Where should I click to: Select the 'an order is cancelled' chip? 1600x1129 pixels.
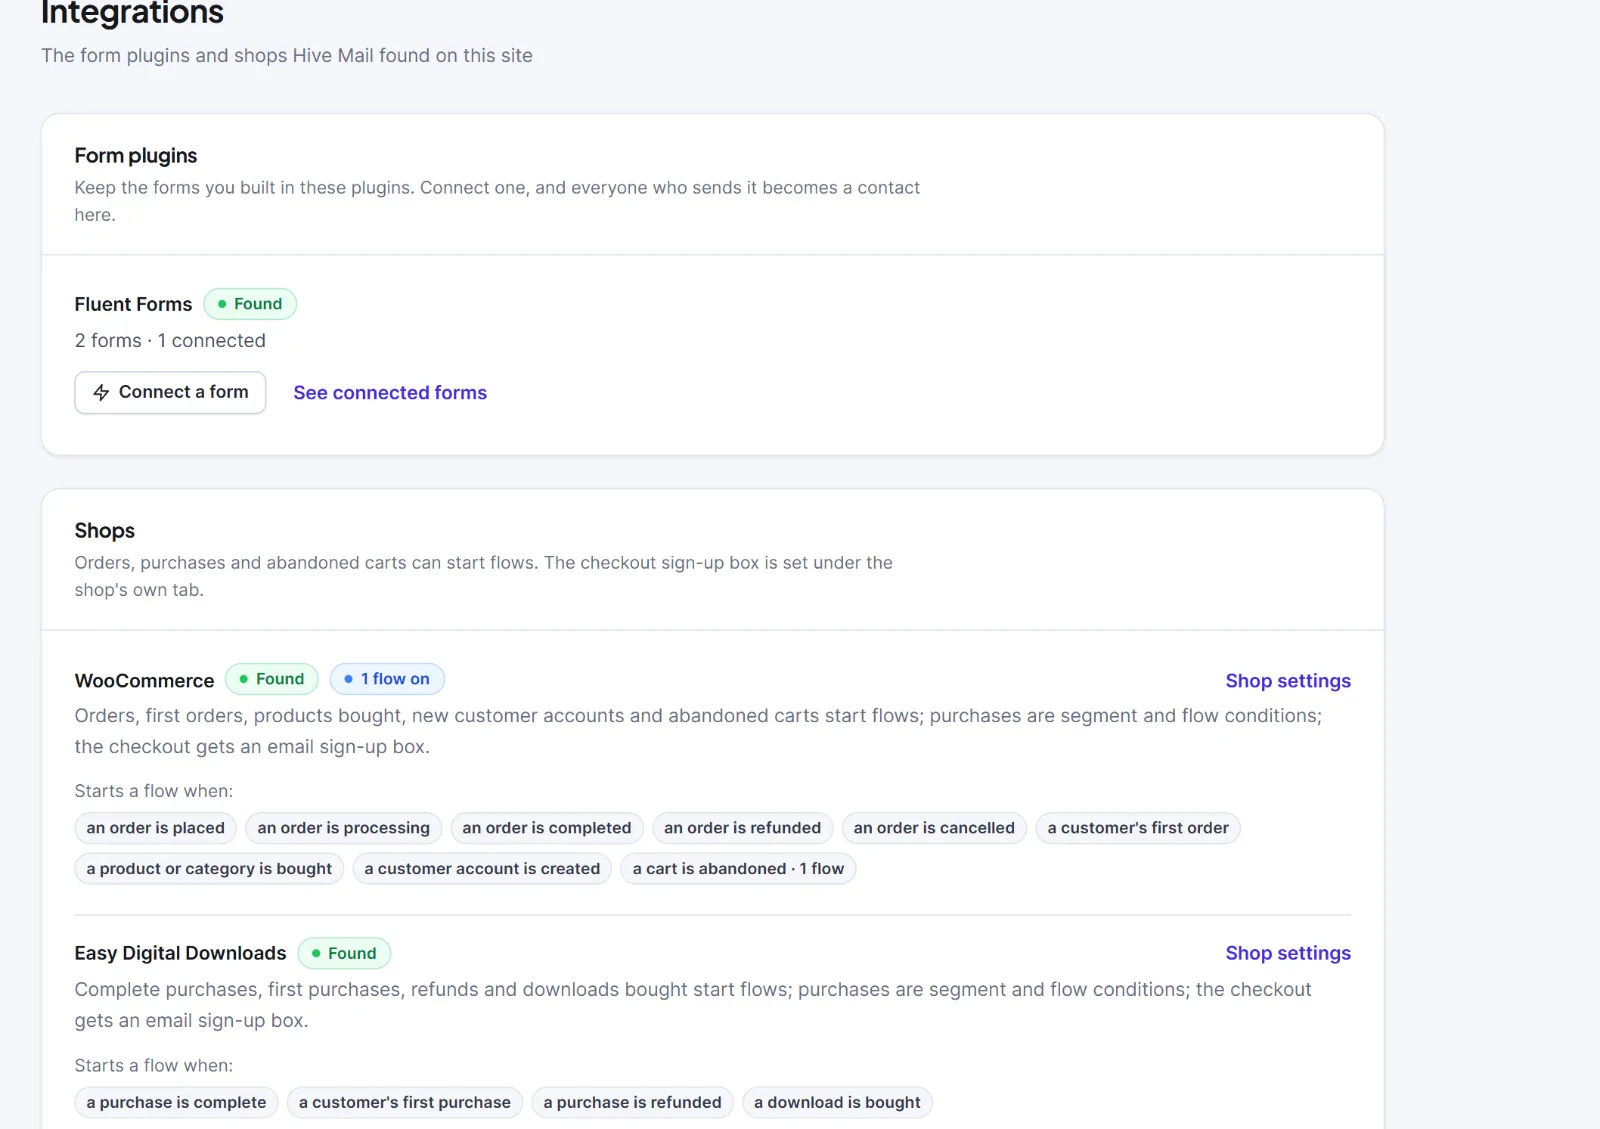coord(934,828)
